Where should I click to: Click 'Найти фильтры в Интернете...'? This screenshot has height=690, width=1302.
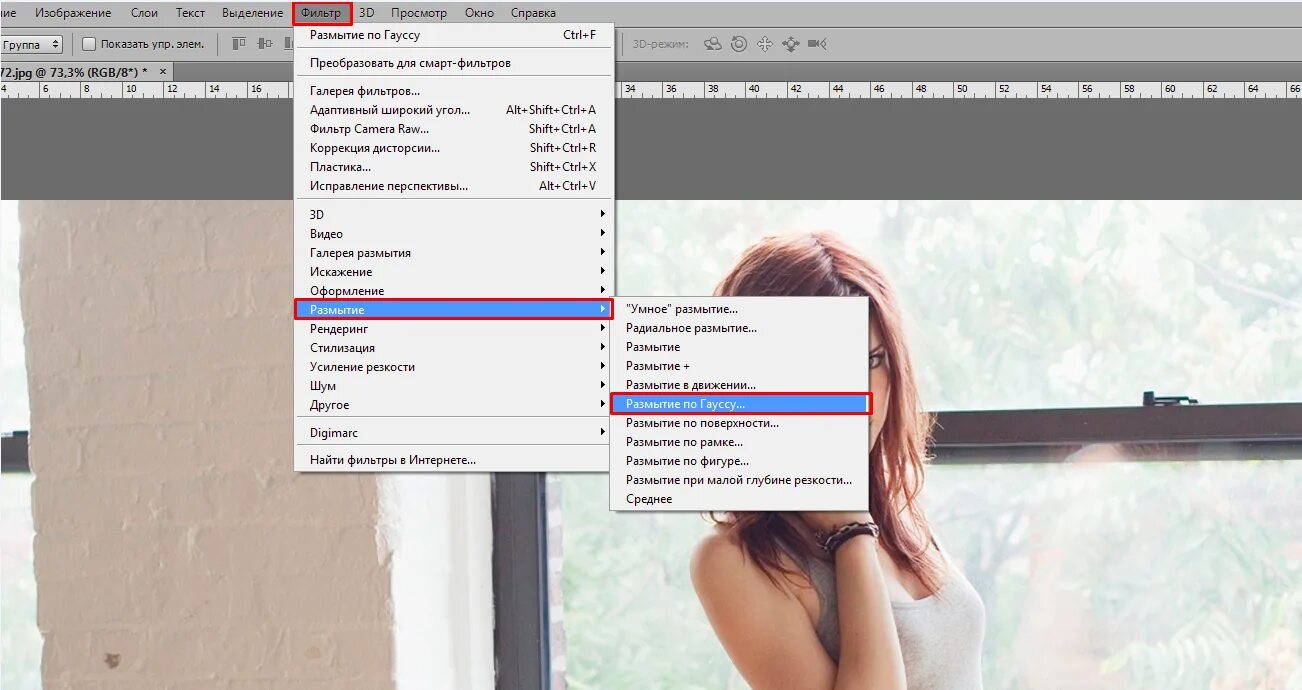coord(455,460)
